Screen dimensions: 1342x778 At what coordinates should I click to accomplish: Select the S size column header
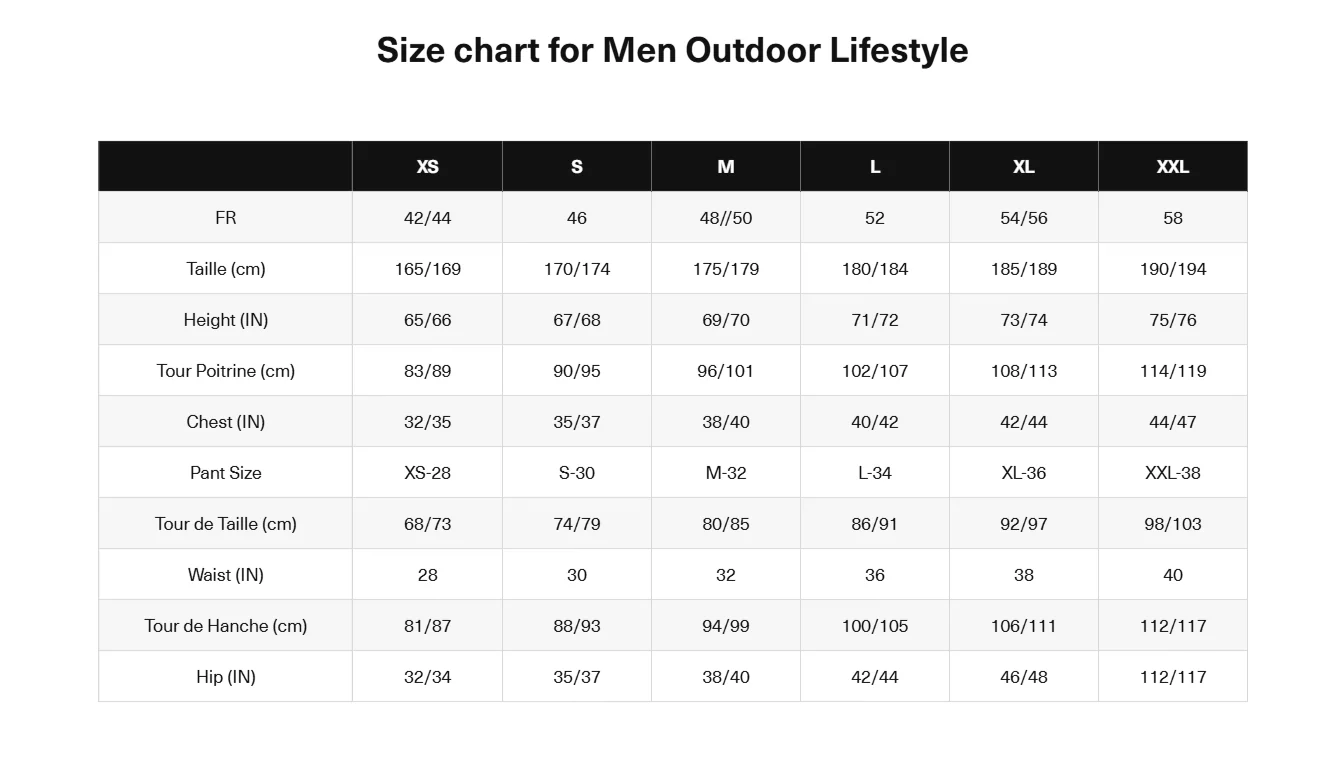(x=577, y=167)
